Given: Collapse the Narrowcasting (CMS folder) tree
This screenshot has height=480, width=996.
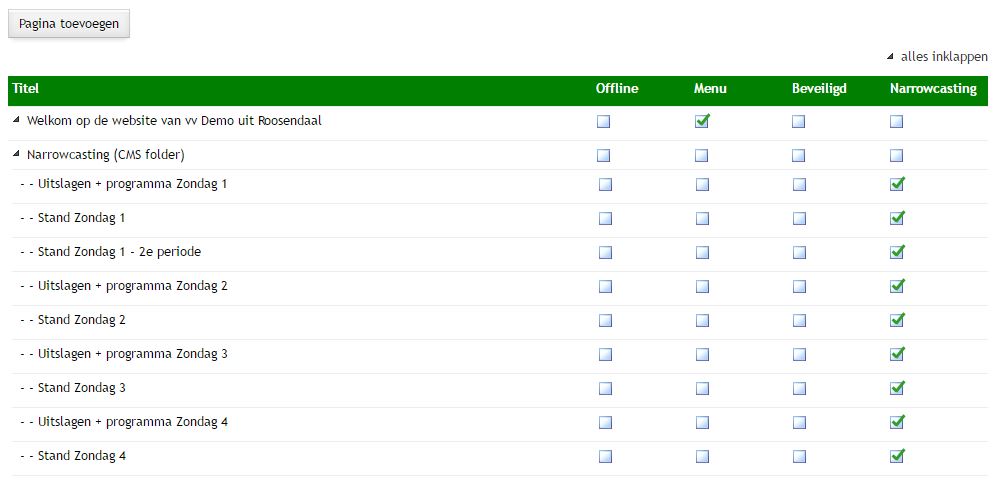Looking at the screenshot, I should point(17,155).
